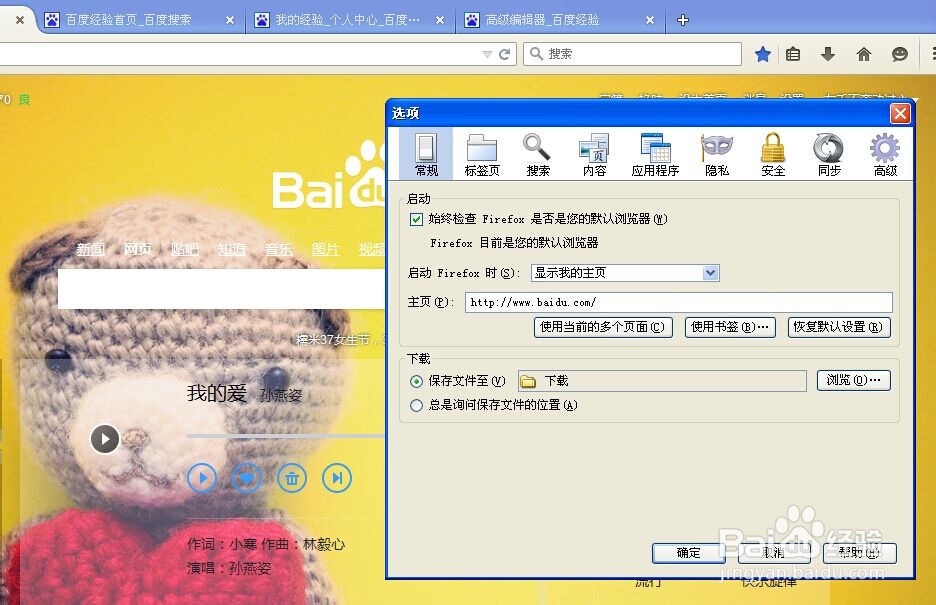The width and height of the screenshot is (936, 605).
Task: Open the 搜索 (Search) options panel
Action: [x=538, y=155]
